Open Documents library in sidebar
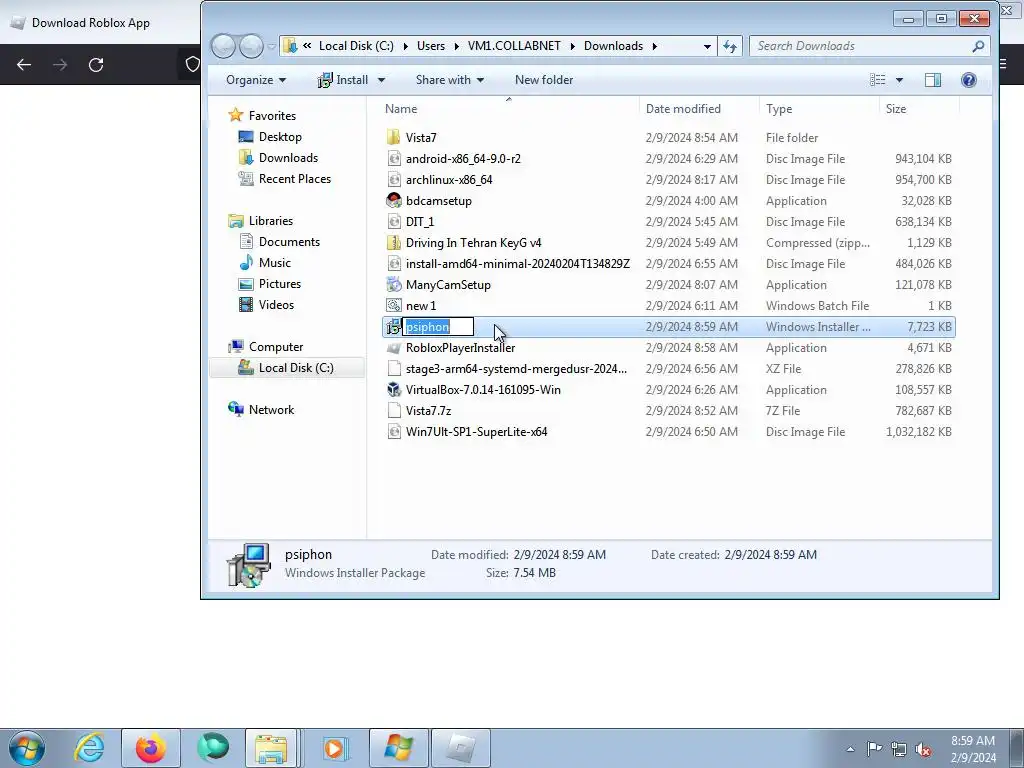Screen dimensions: 1024x768 pyautogui.click(x=289, y=242)
